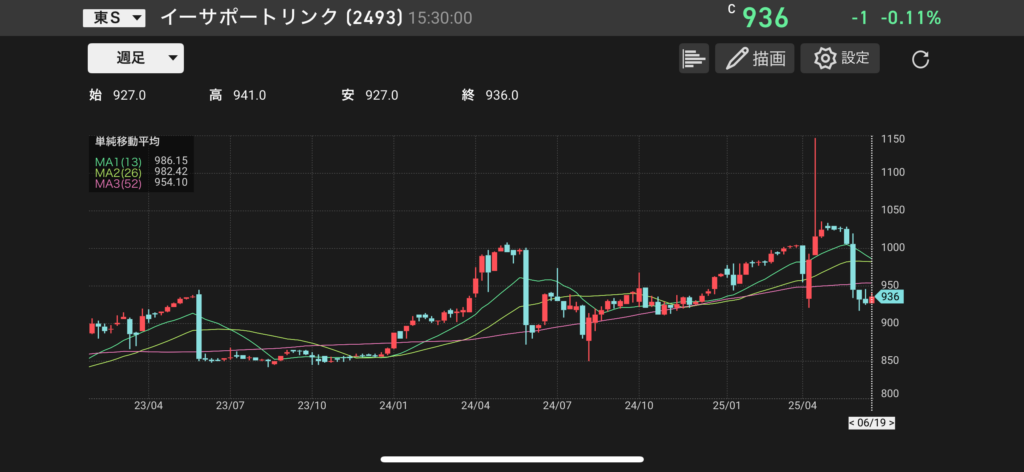
Task: Click the 25/04 date axis label
Action: coord(802,405)
